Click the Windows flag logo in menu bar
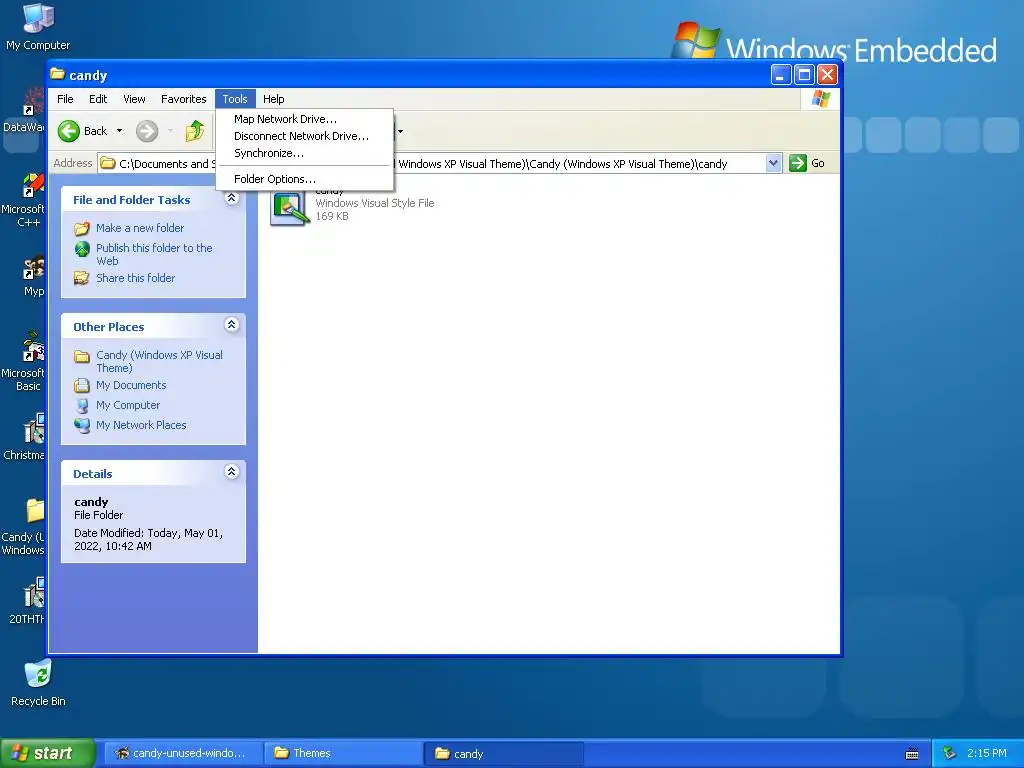The image size is (1024, 768). tap(820, 99)
